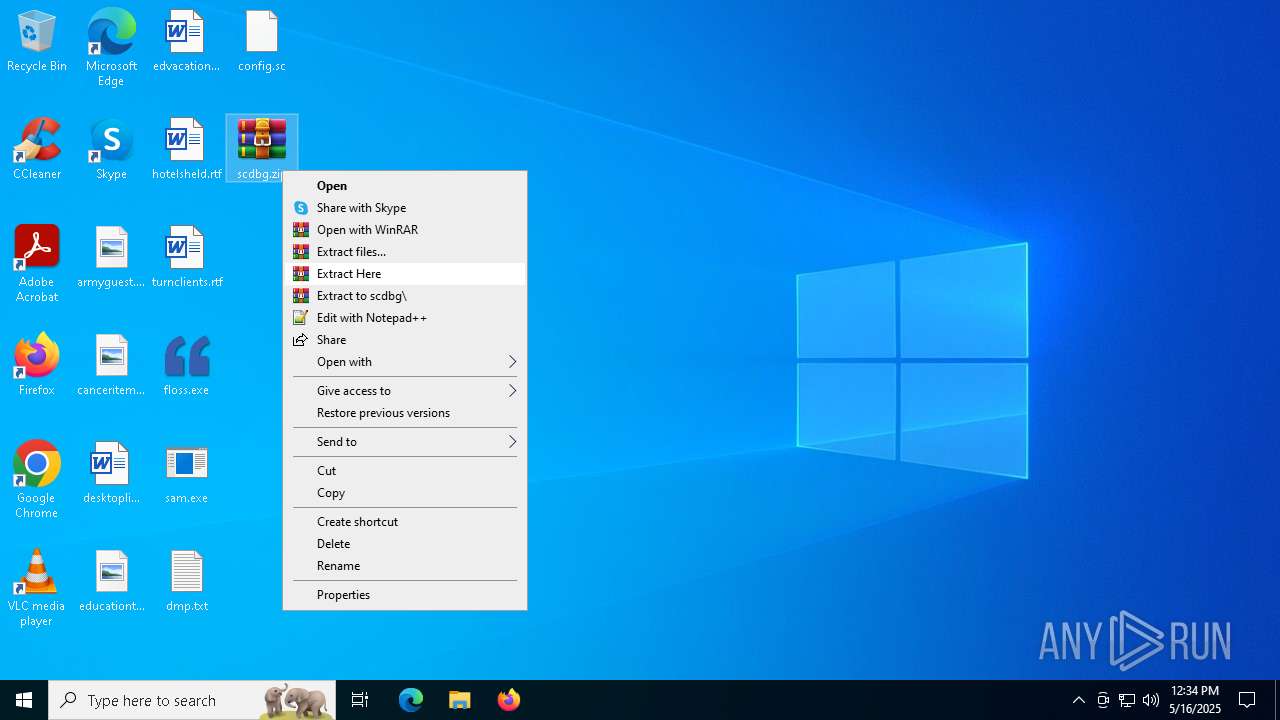Choose Extract to scdbg\ entry
The height and width of the screenshot is (720, 1280).
click(405, 296)
